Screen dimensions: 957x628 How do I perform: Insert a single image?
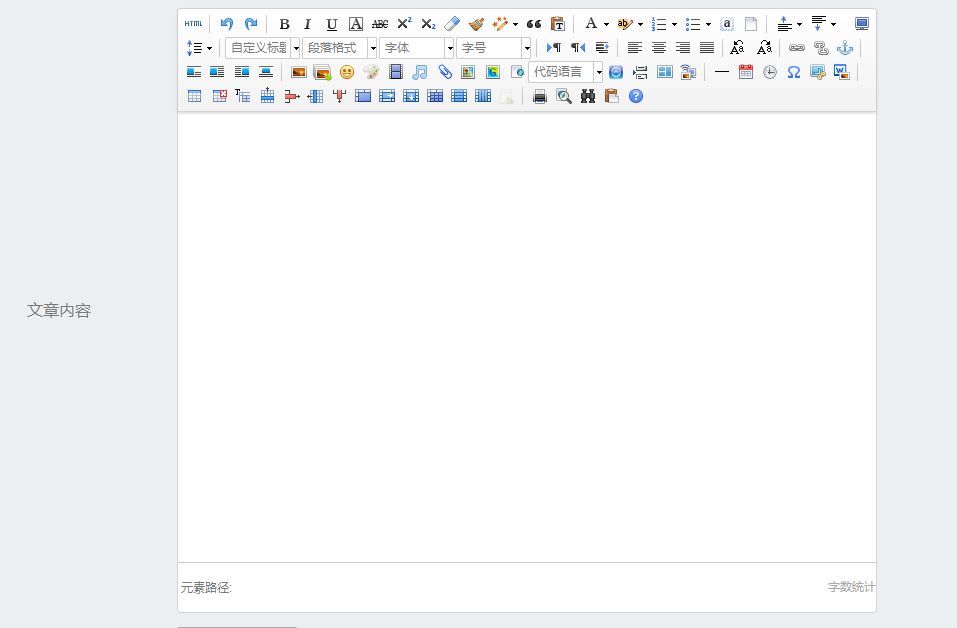[x=298, y=72]
